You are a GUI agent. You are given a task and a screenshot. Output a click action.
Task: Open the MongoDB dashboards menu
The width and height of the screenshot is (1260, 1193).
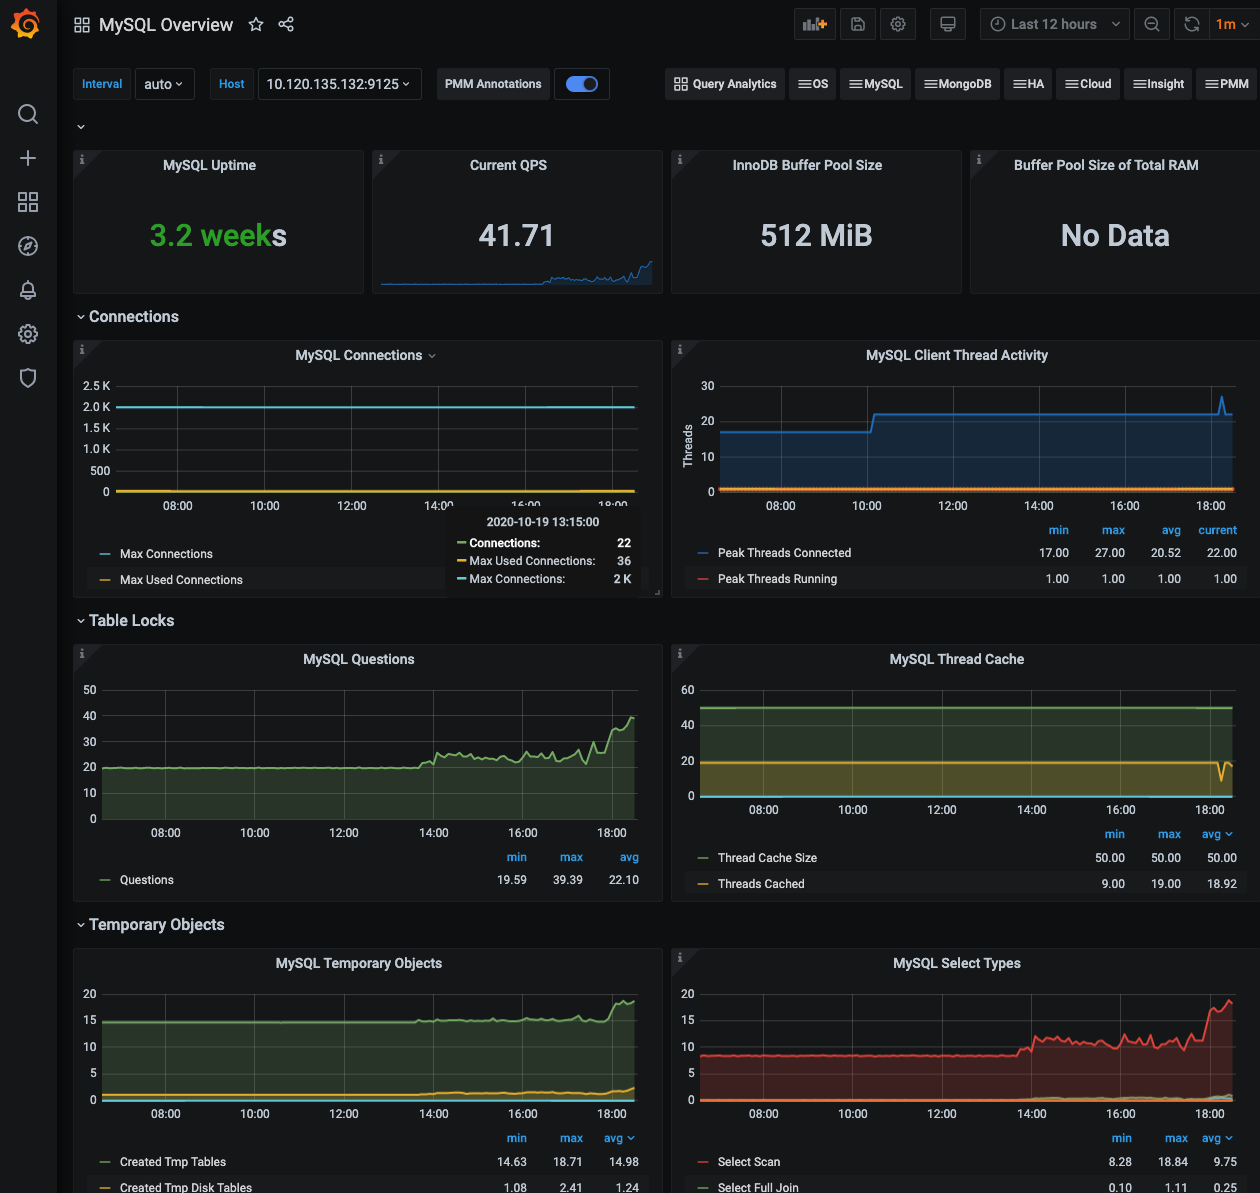pos(957,84)
